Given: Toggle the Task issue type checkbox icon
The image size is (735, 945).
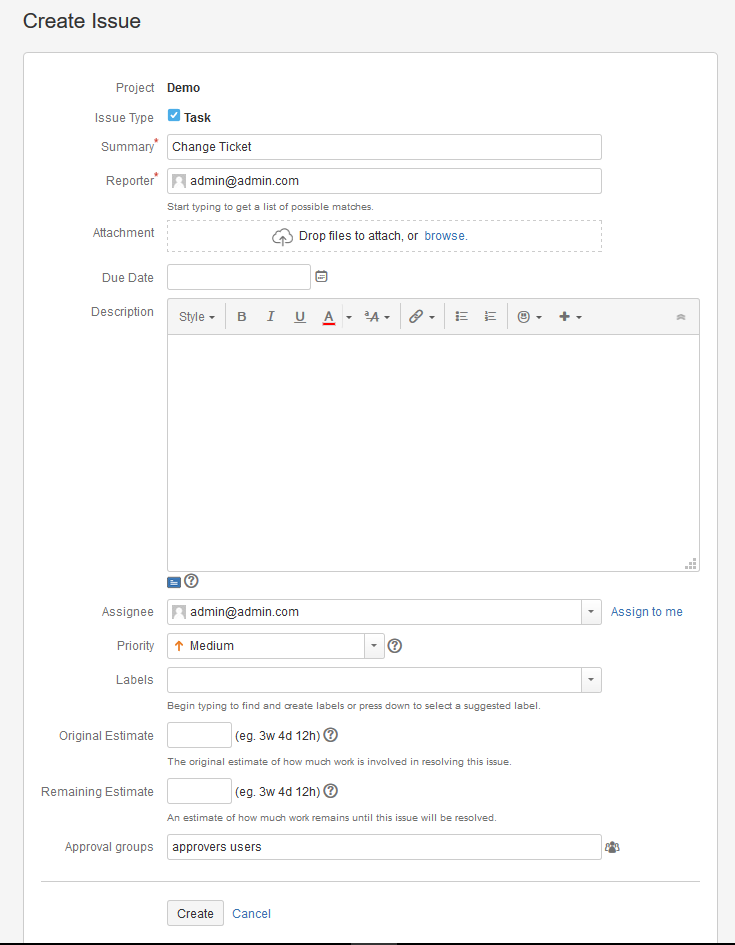Looking at the screenshot, I should (x=174, y=115).
